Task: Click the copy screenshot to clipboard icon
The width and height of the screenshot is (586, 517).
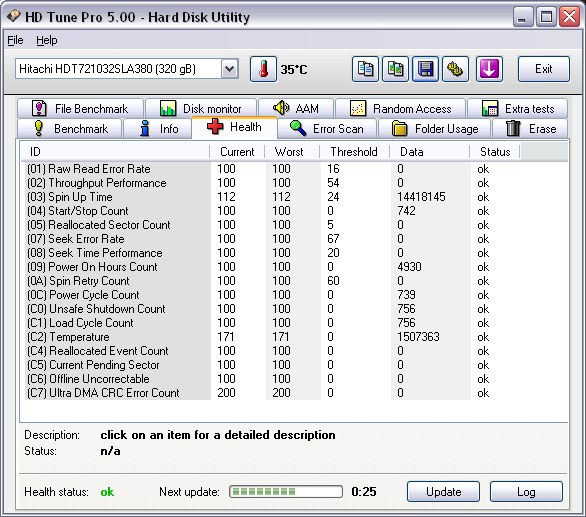Action: pos(395,69)
